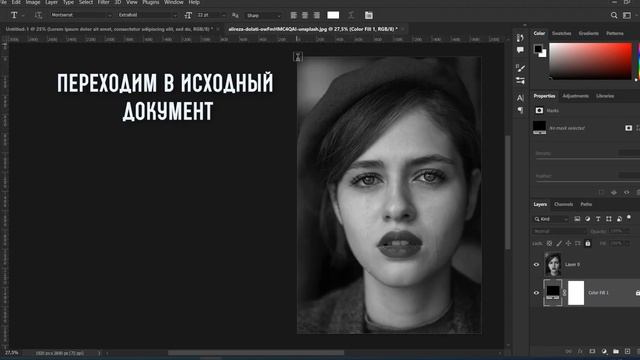
Task: Hide the Layer 0 layer
Action: pos(536,264)
